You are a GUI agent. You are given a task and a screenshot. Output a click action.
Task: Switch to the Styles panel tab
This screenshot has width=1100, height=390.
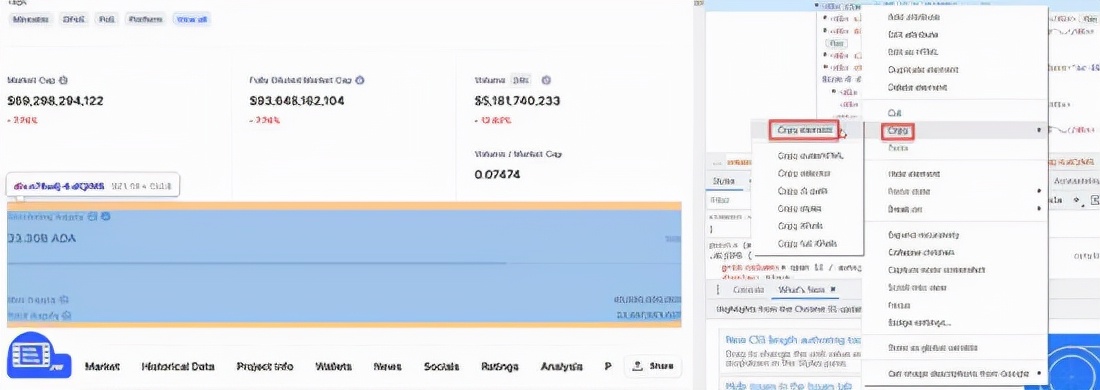(x=723, y=181)
